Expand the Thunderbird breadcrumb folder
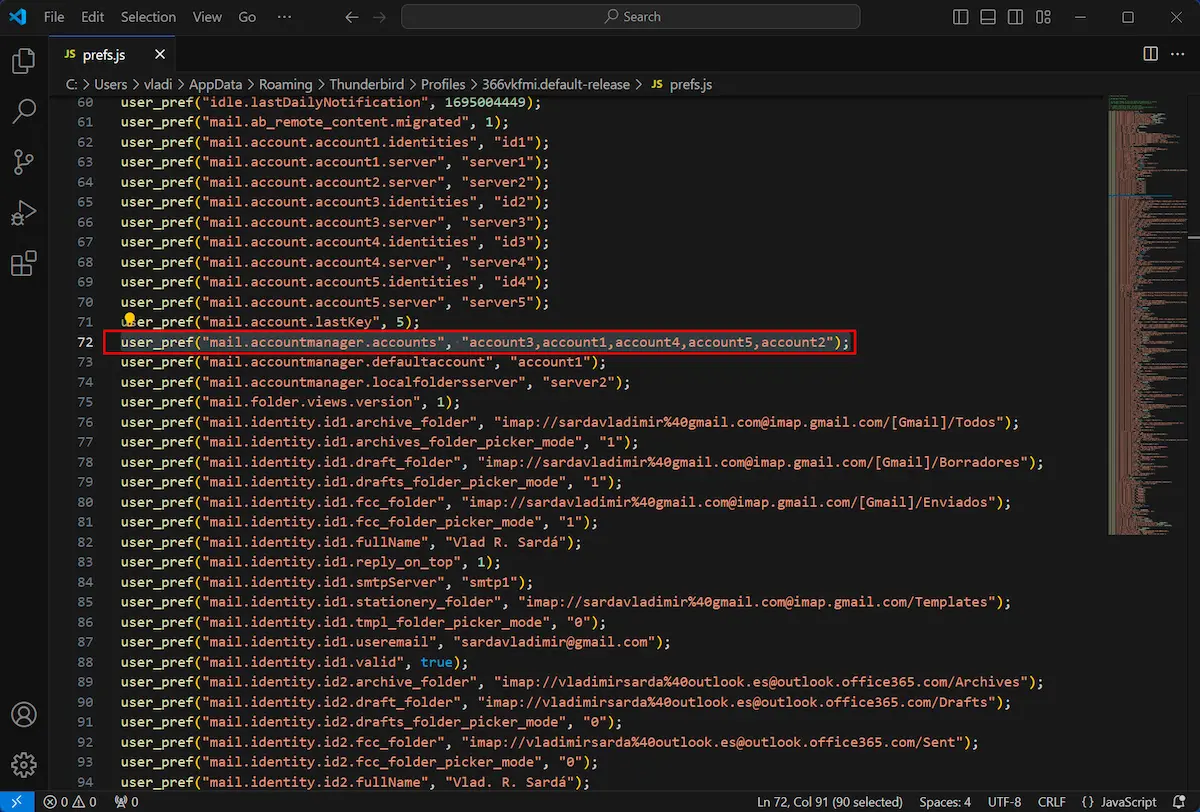The width and height of the screenshot is (1200, 812). pos(366,85)
